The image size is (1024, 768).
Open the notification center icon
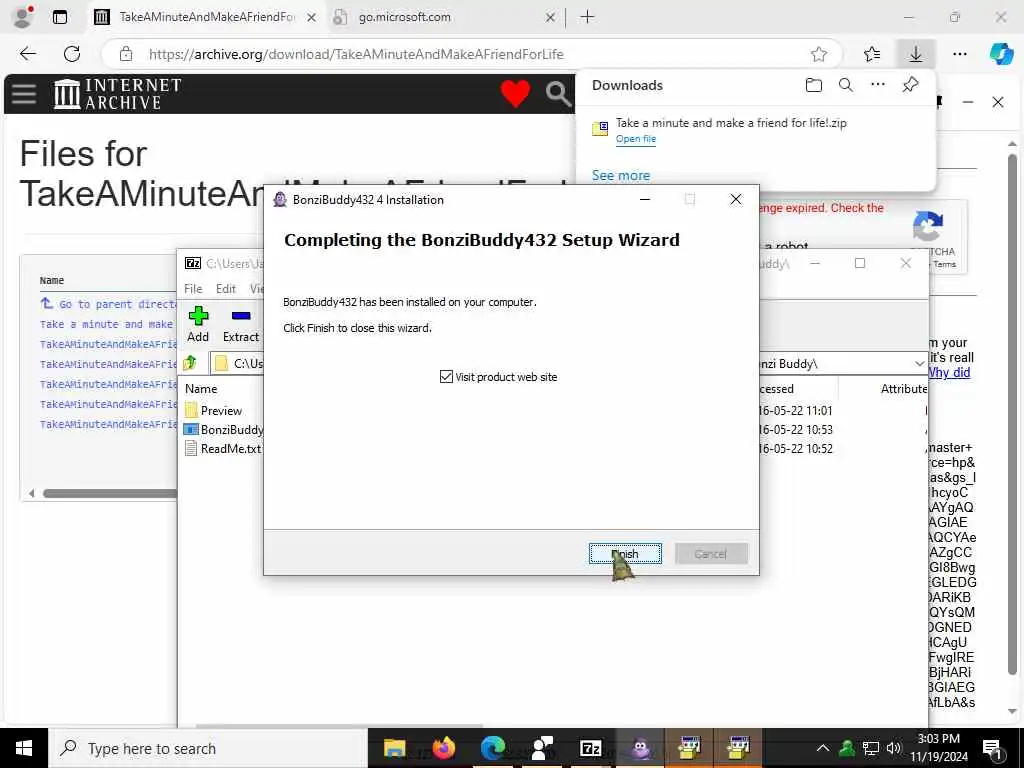(x=993, y=748)
